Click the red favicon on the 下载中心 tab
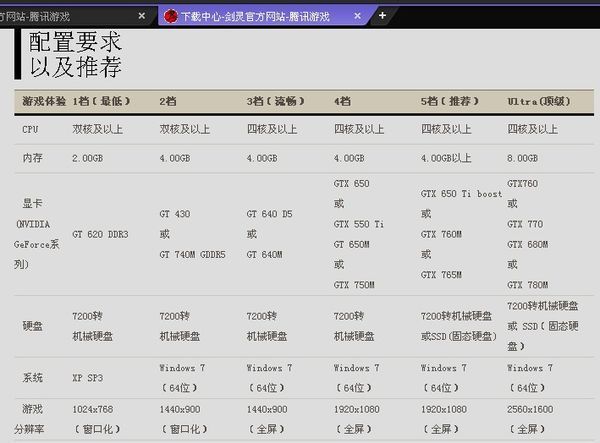Image resolution: width=600 pixels, height=443 pixels. pos(170,16)
